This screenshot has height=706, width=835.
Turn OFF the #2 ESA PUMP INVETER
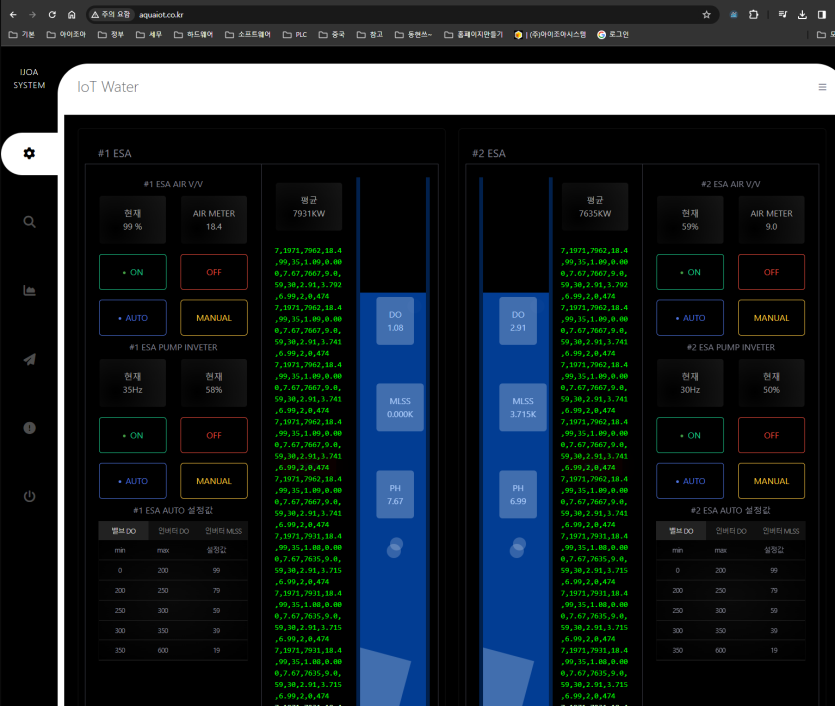(x=771, y=435)
